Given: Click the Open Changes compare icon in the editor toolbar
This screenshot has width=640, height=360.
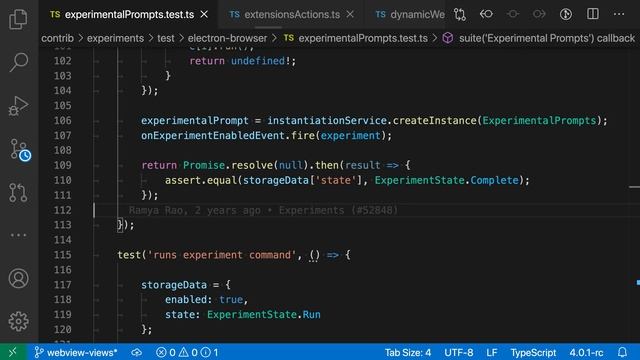Looking at the screenshot, I should coord(460,14).
